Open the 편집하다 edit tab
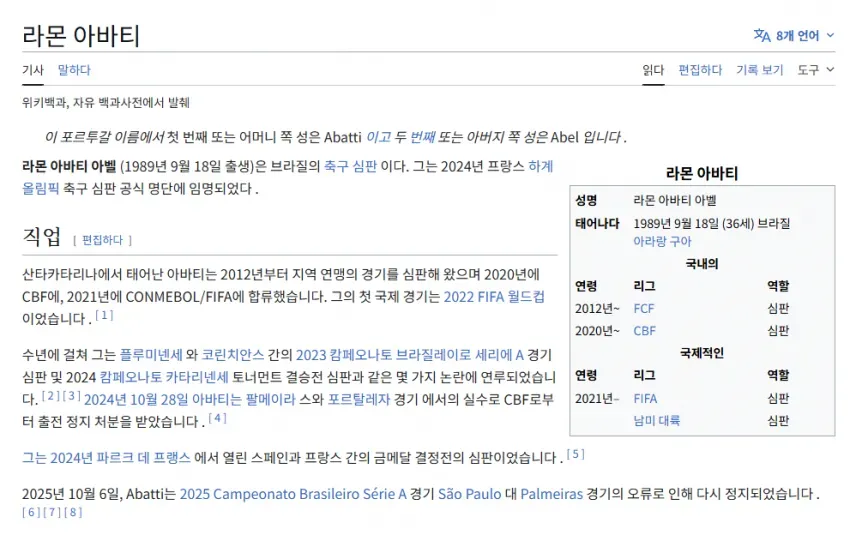This screenshot has width=850, height=541. point(700,70)
